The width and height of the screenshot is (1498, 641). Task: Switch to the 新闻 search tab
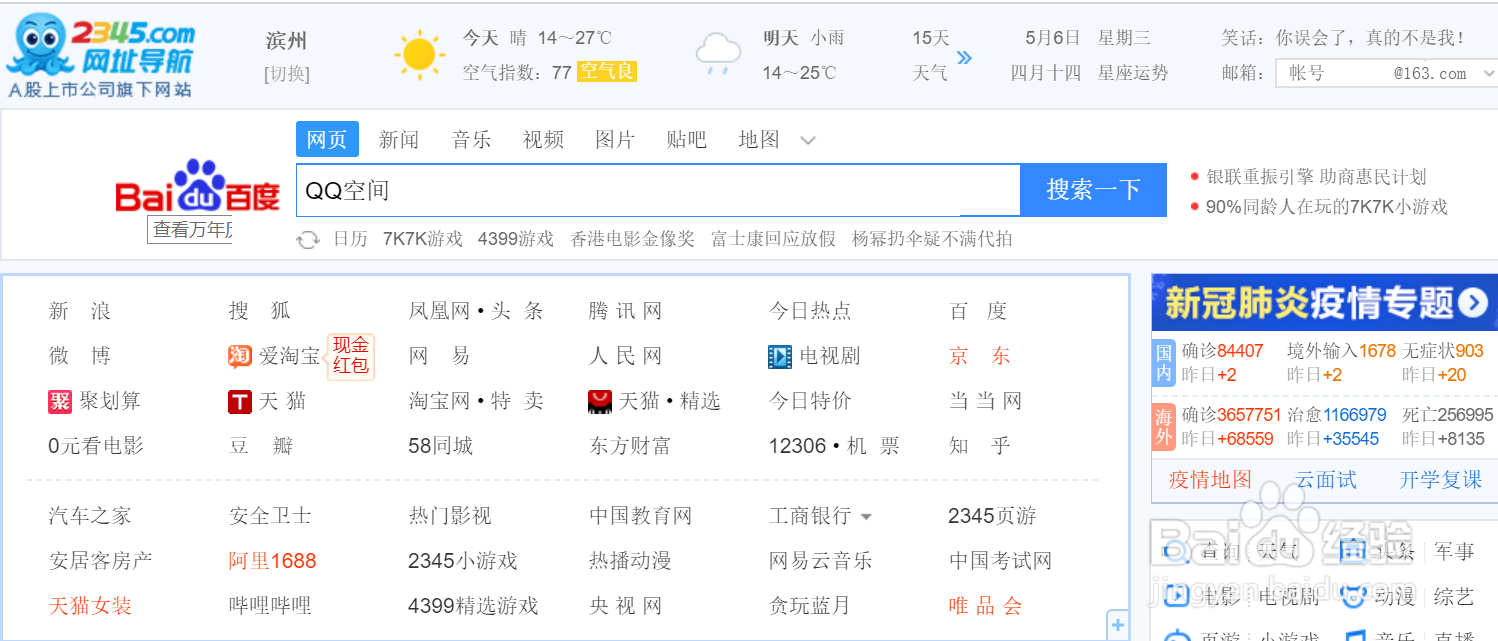[399, 140]
